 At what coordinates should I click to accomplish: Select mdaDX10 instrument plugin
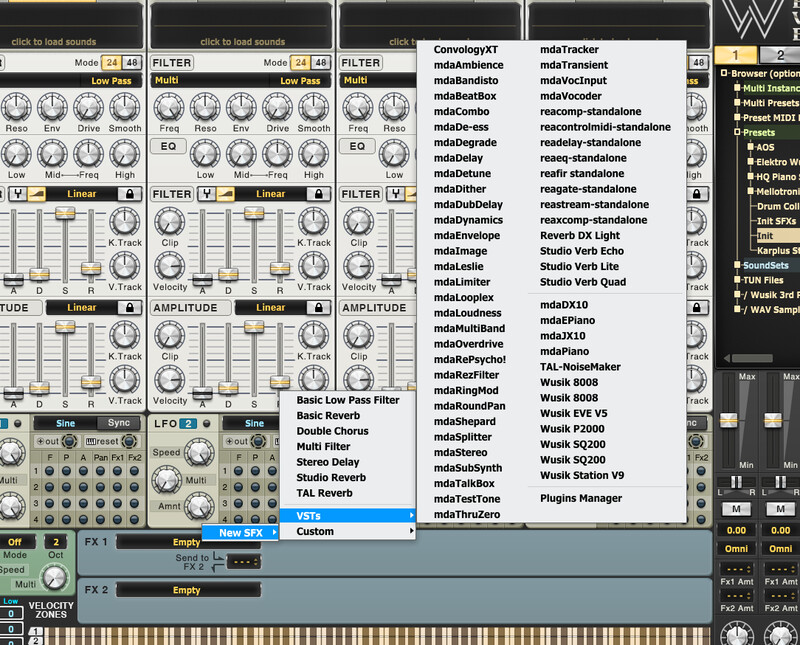coord(564,305)
